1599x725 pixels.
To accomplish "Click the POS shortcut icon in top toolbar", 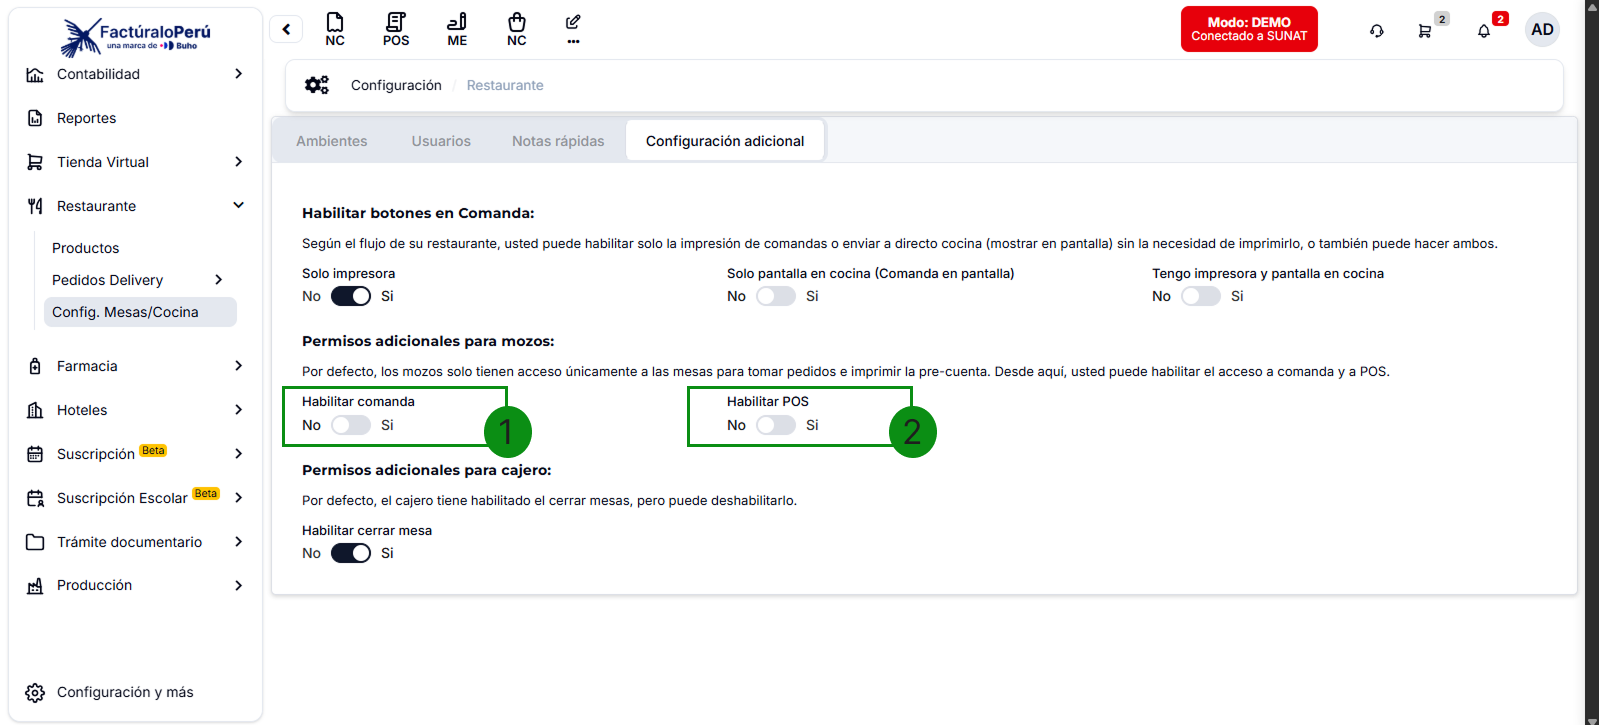I will 396,29.
